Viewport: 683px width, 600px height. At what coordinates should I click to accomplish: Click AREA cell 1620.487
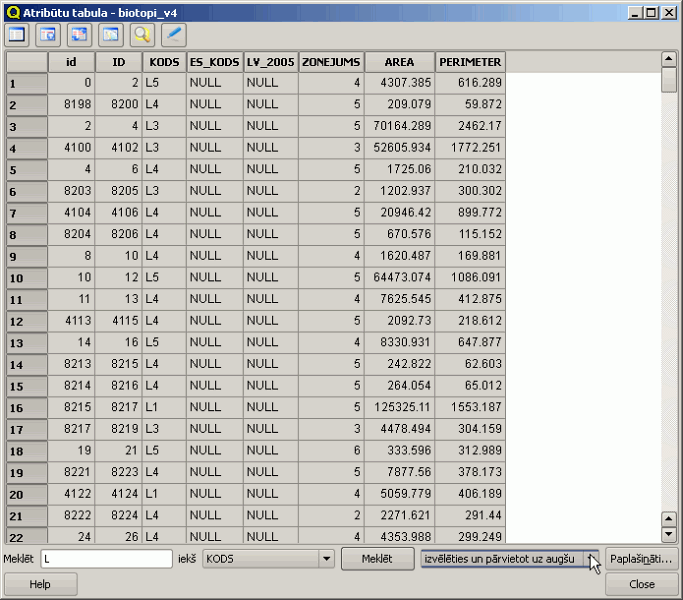point(399,256)
